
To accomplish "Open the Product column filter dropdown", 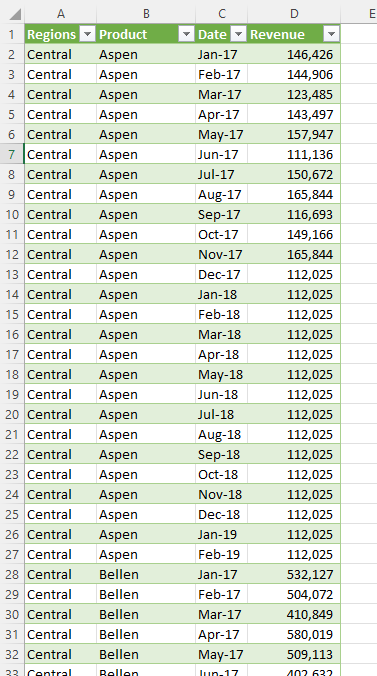I will click(x=186, y=34).
